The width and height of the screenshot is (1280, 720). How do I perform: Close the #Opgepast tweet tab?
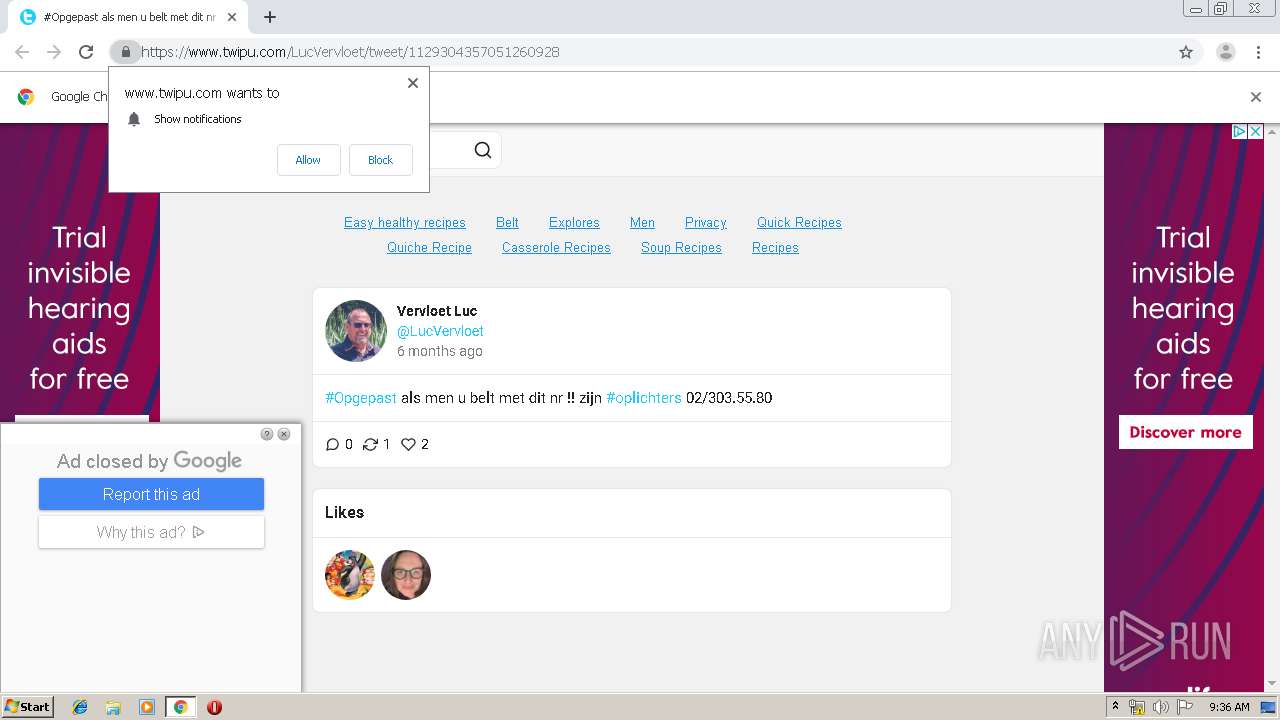[x=232, y=17]
